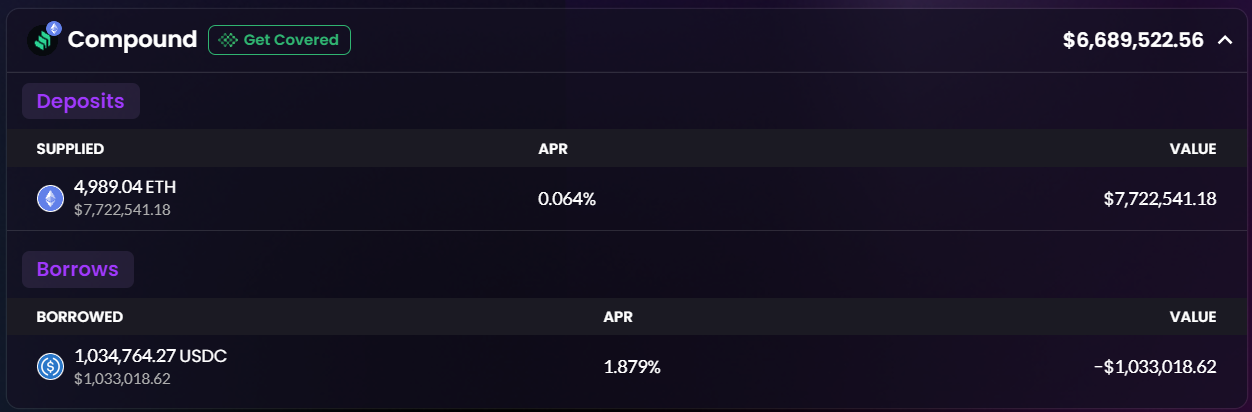Click the 1.879% borrow APR value

click(632, 367)
